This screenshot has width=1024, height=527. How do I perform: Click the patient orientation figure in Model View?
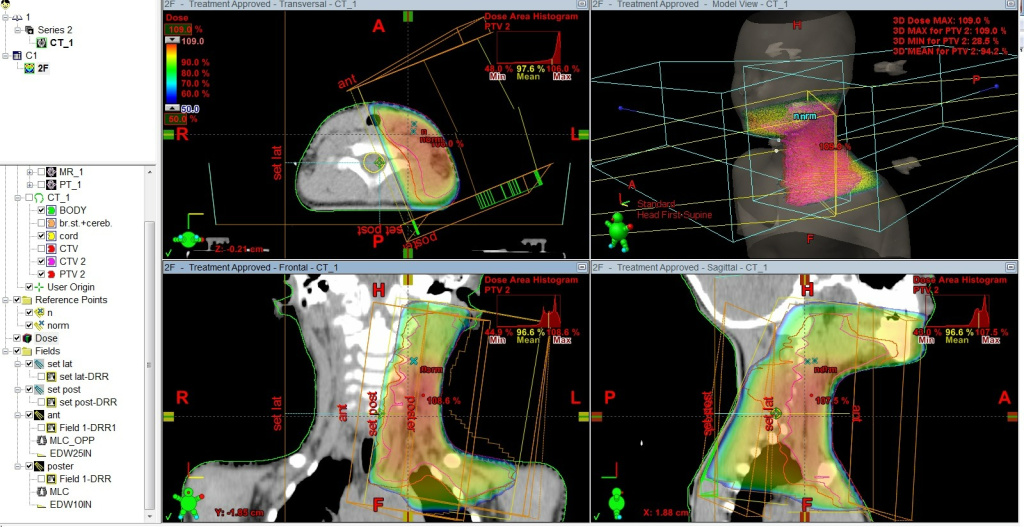click(617, 229)
